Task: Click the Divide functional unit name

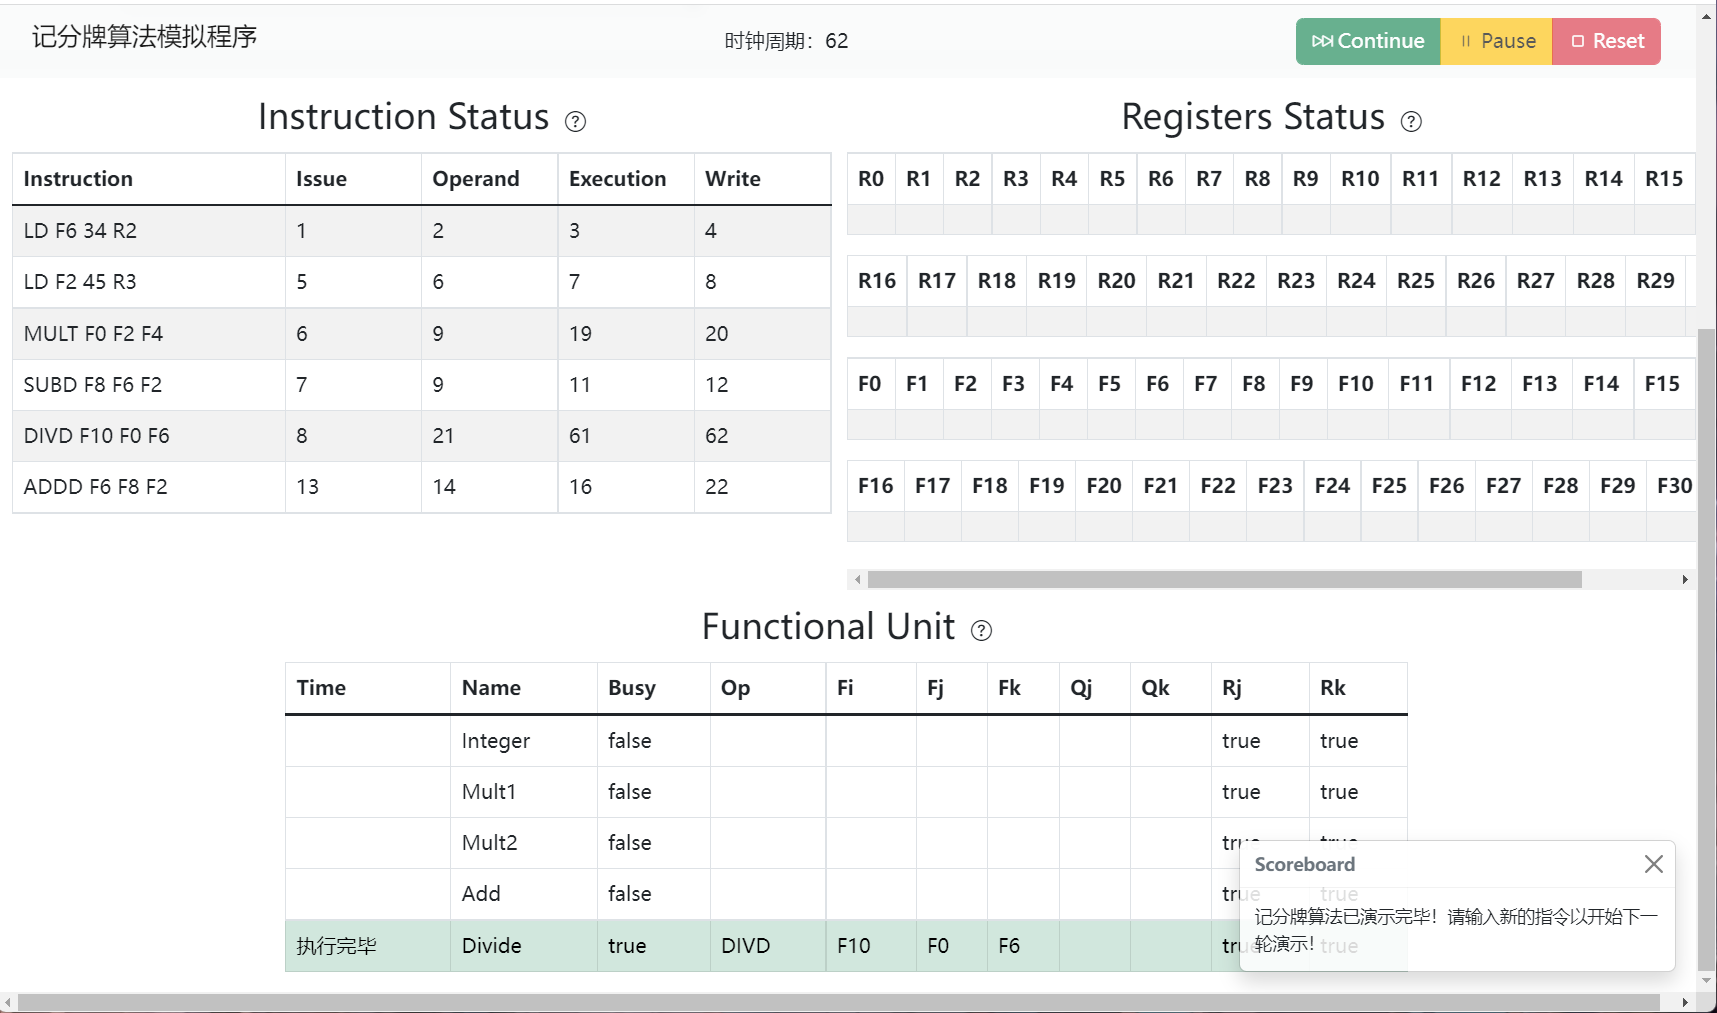Action: click(x=492, y=946)
